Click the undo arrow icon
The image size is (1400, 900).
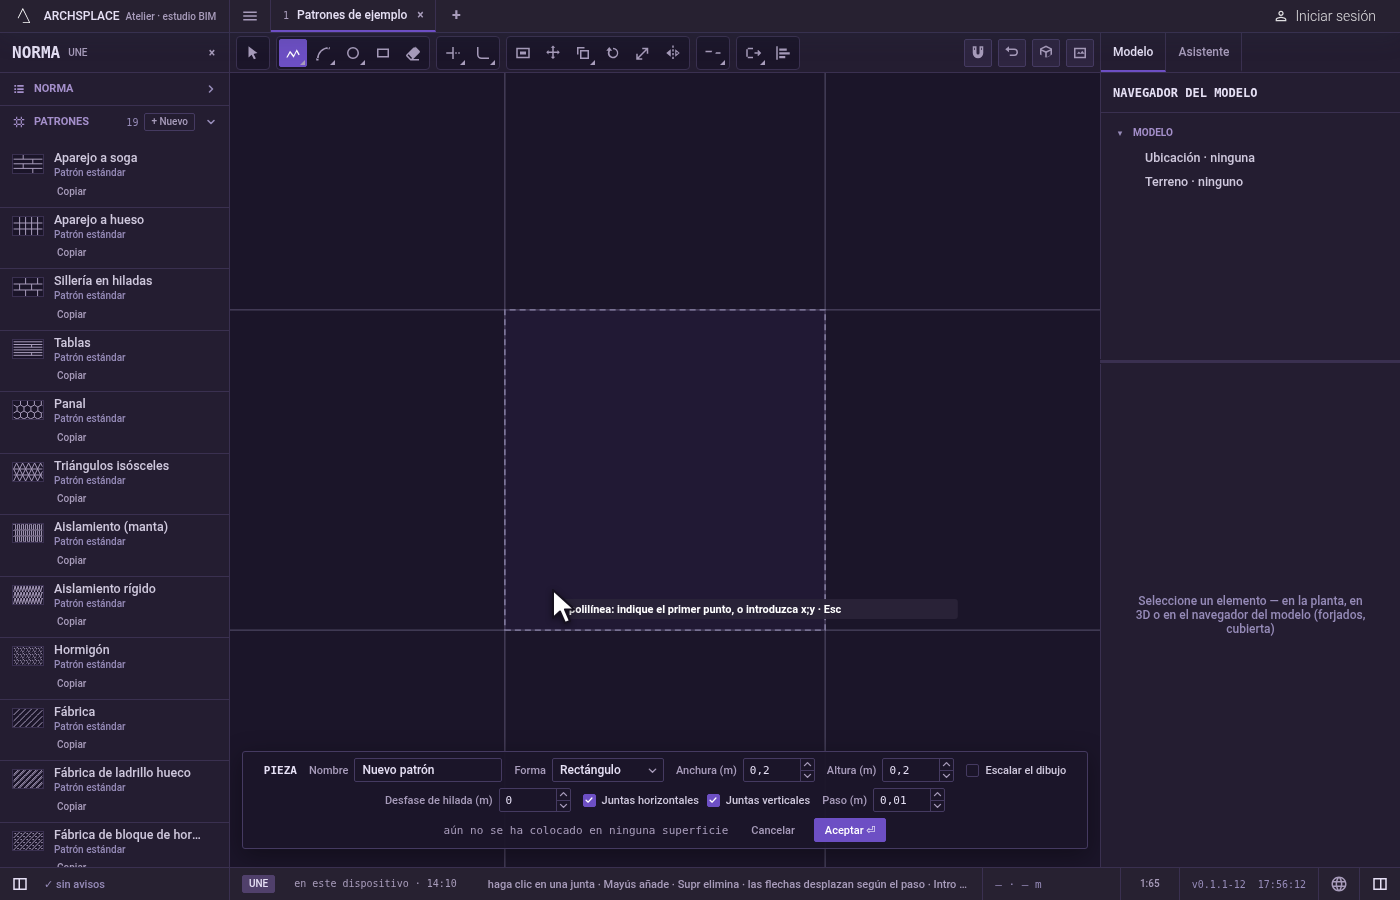coord(1012,53)
